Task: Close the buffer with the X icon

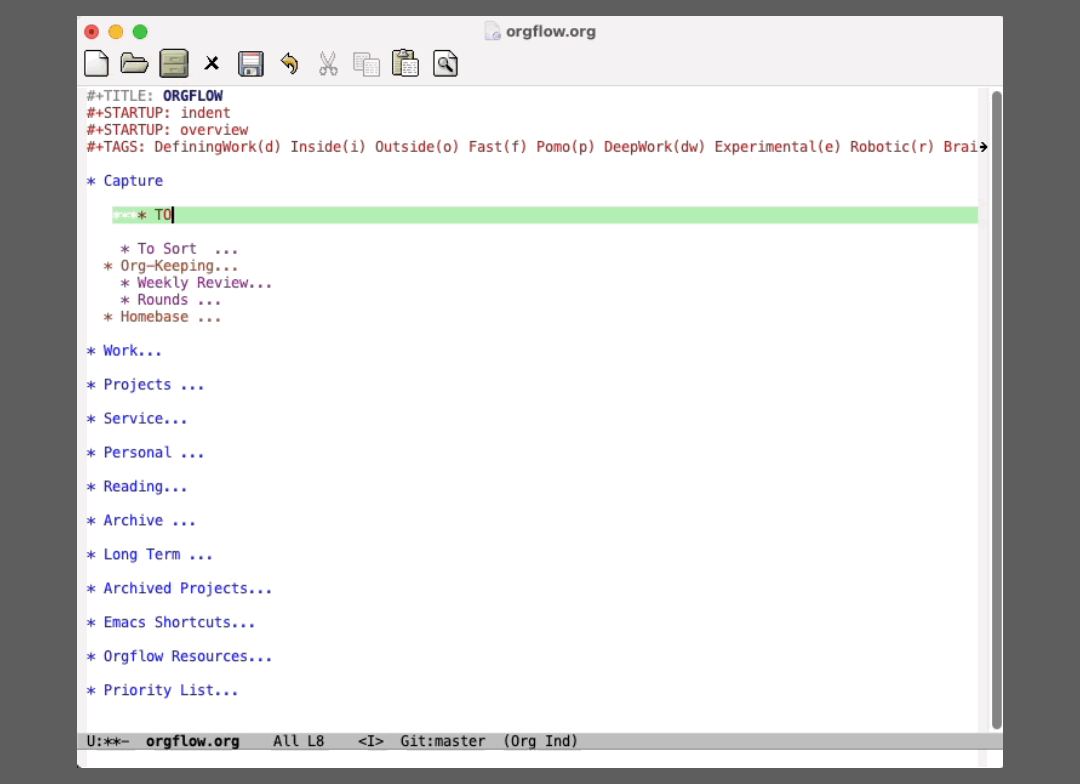Action: click(x=212, y=64)
